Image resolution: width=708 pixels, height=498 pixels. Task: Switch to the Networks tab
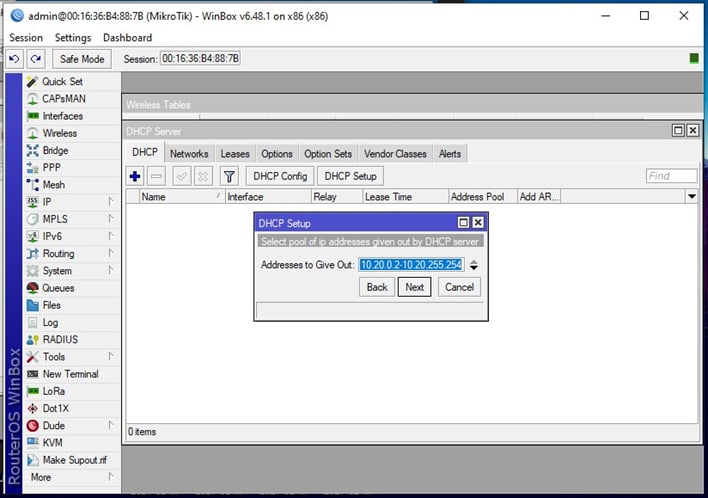point(189,154)
